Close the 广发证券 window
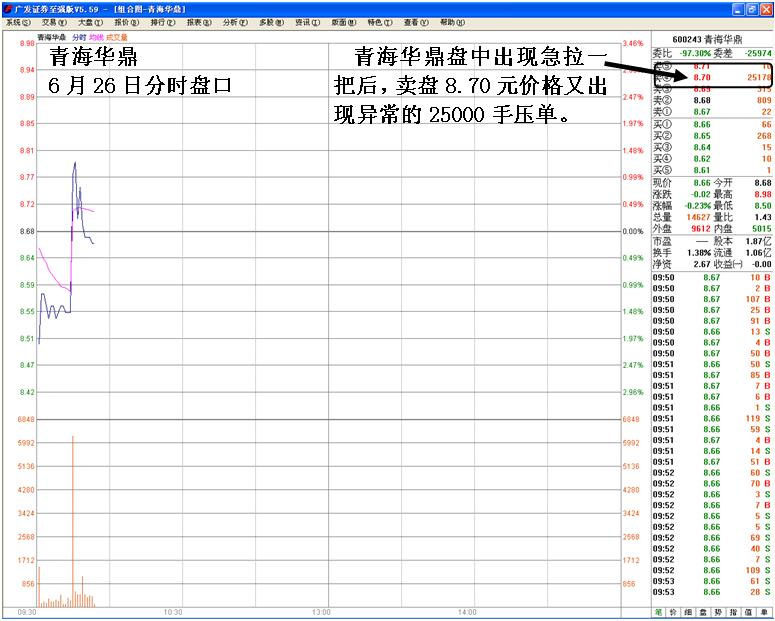The width and height of the screenshot is (775, 621). (x=766, y=9)
